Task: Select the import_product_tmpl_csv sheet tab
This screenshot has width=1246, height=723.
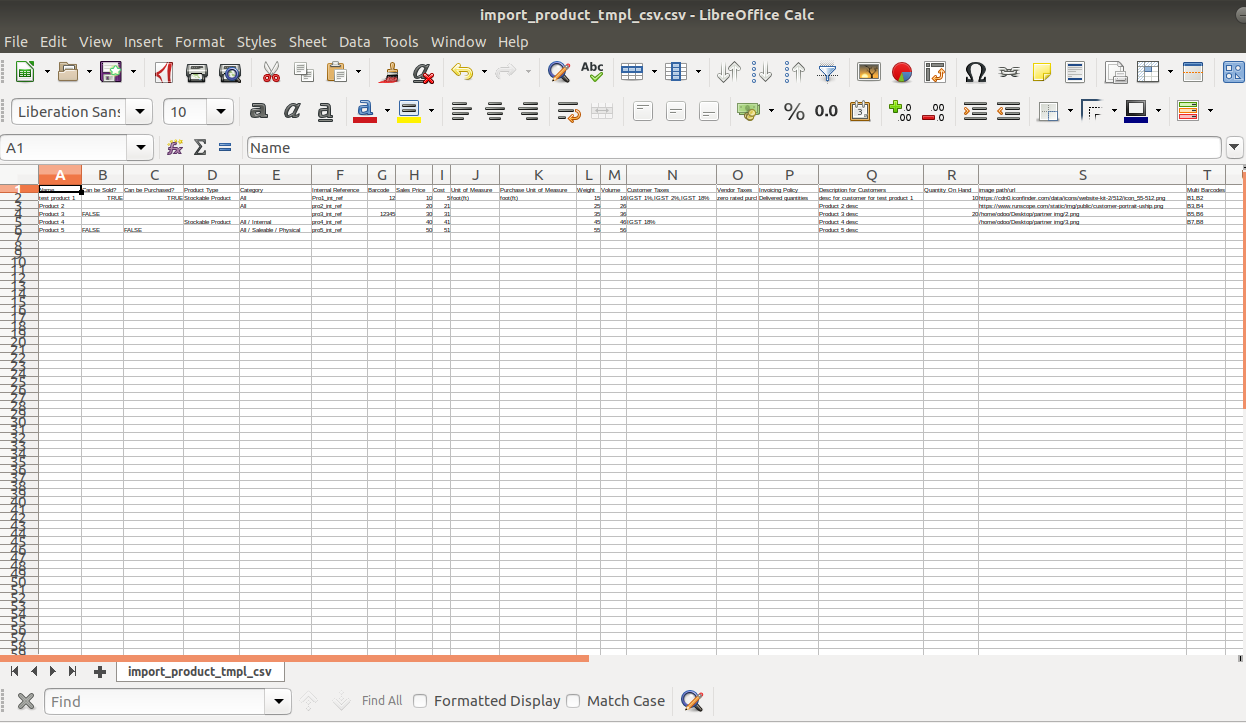Action: click(200, 672)
